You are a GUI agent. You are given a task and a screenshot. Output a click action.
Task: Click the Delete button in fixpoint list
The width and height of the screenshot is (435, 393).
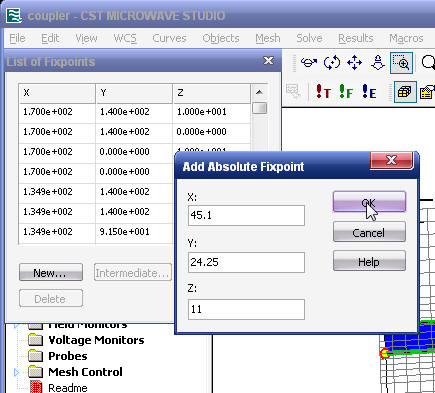point(51,299)
